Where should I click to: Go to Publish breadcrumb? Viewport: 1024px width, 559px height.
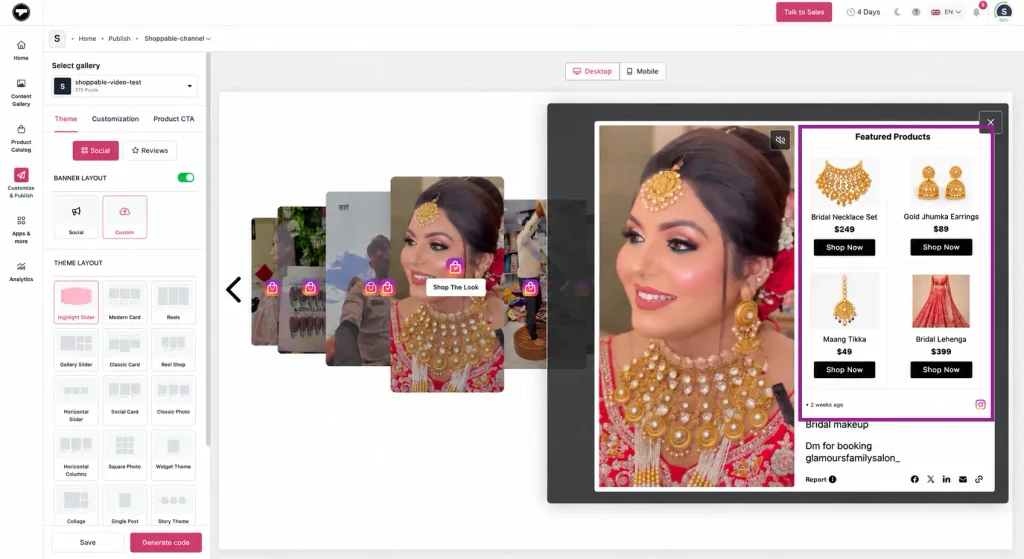(119, 39)
